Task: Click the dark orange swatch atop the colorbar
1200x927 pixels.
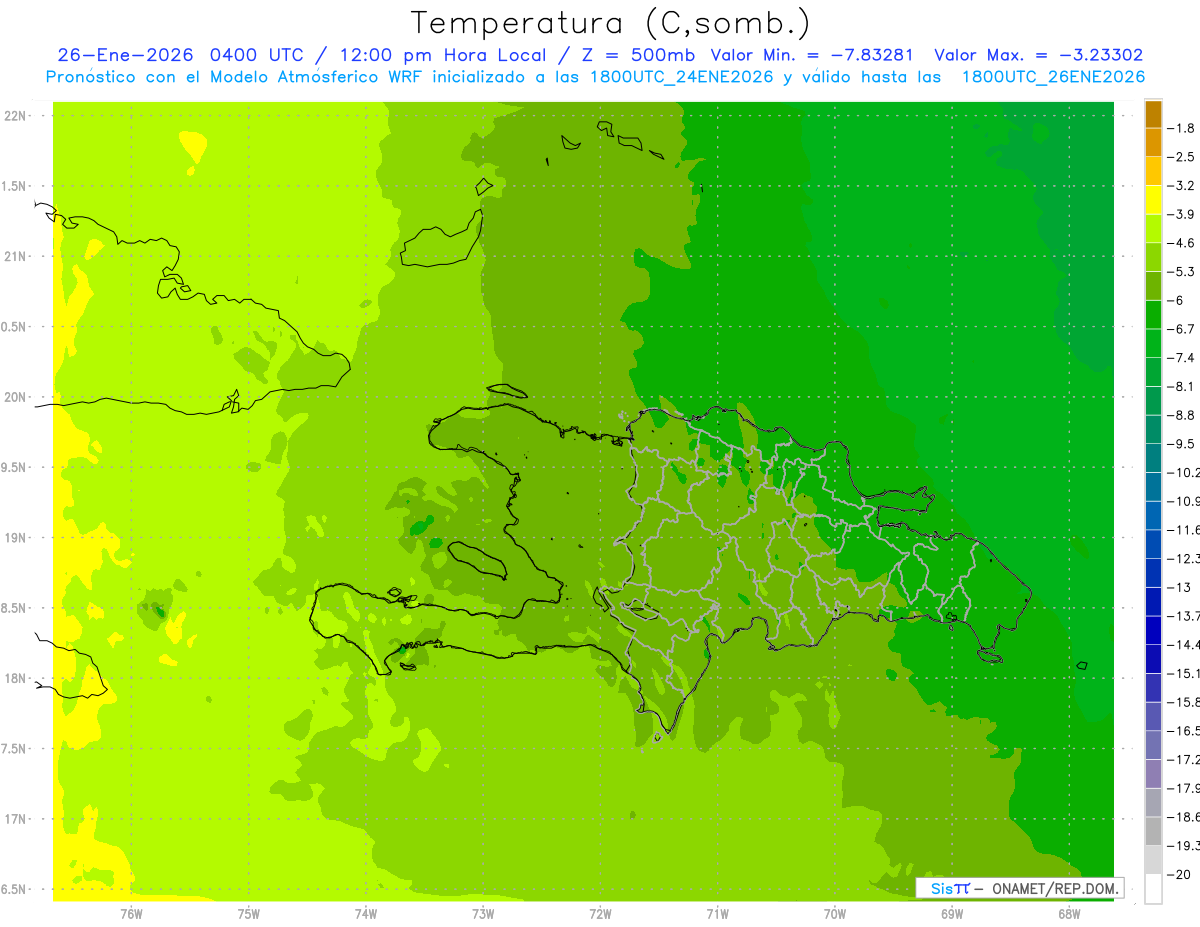Action: (1153, 114)
